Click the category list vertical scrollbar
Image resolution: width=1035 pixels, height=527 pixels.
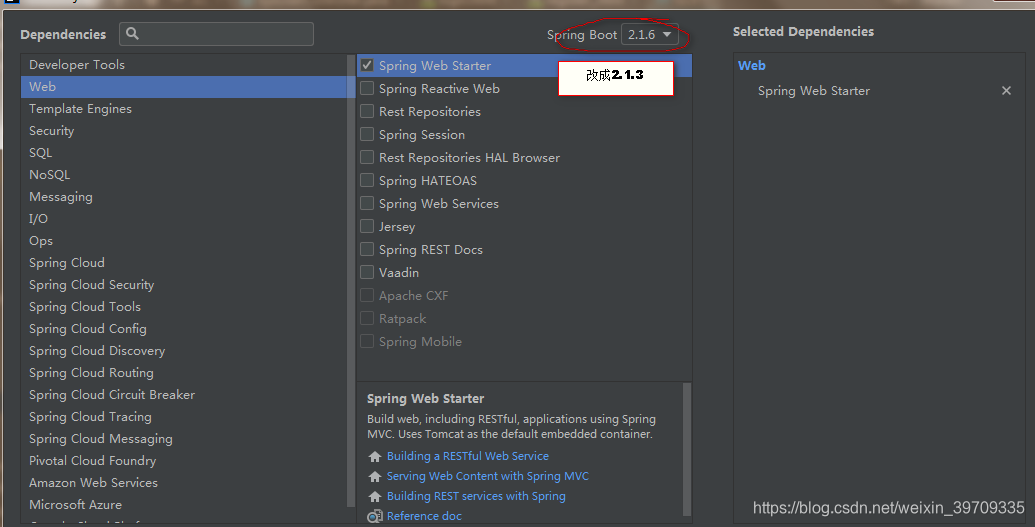[x=351, y=281]
